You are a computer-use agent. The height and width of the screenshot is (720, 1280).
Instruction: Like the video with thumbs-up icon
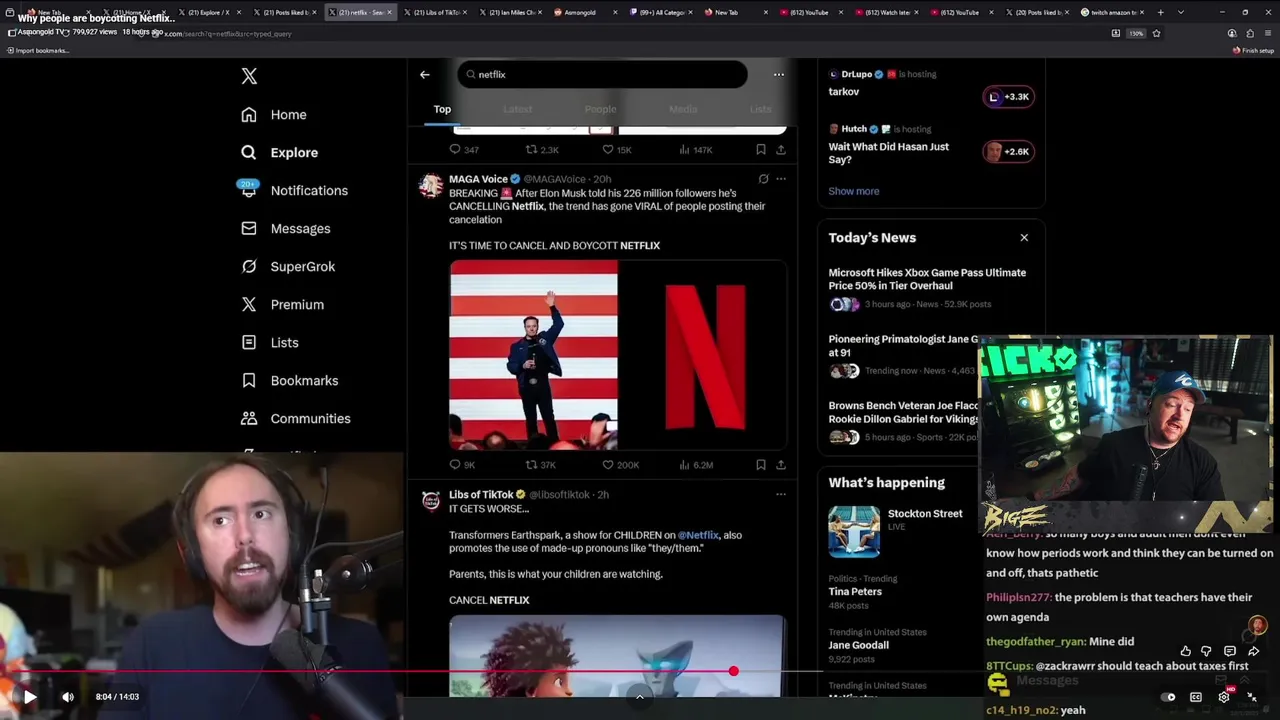(x=1186, y=651)
